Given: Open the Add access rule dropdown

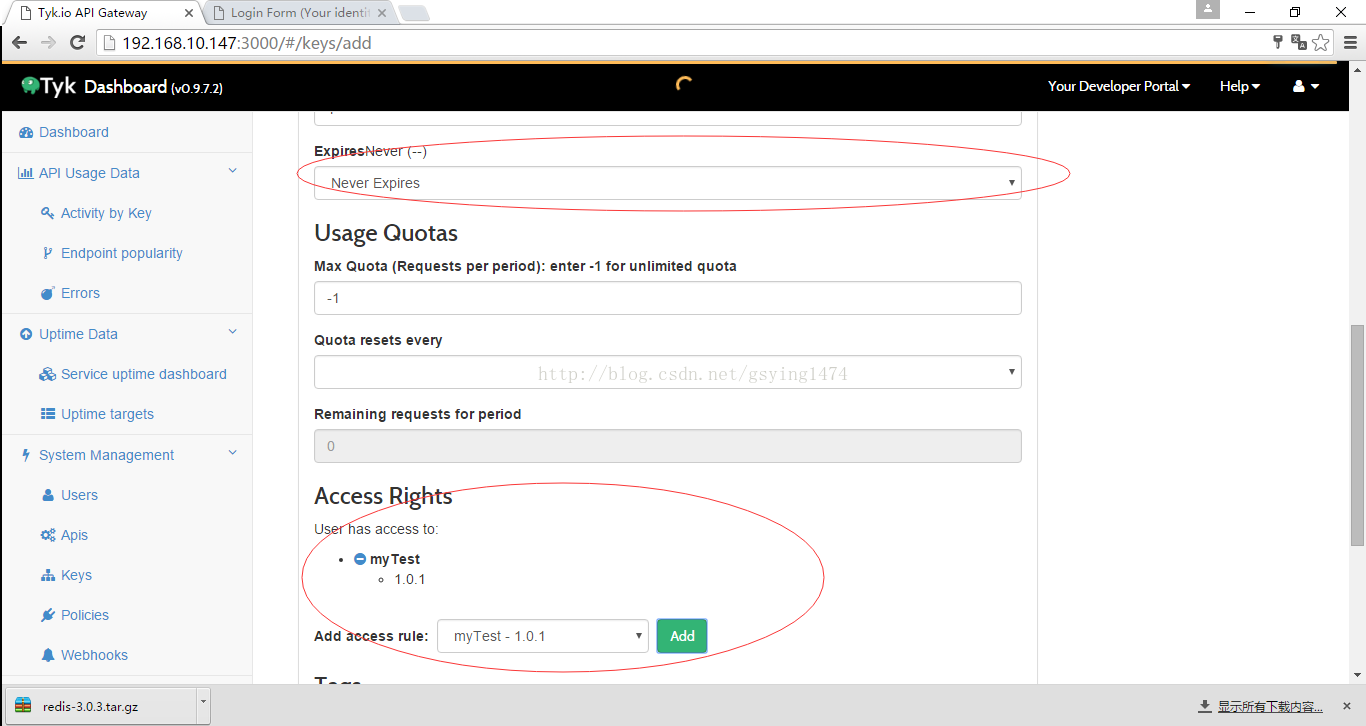Looking at the screenshot, I should pos(543,636).
